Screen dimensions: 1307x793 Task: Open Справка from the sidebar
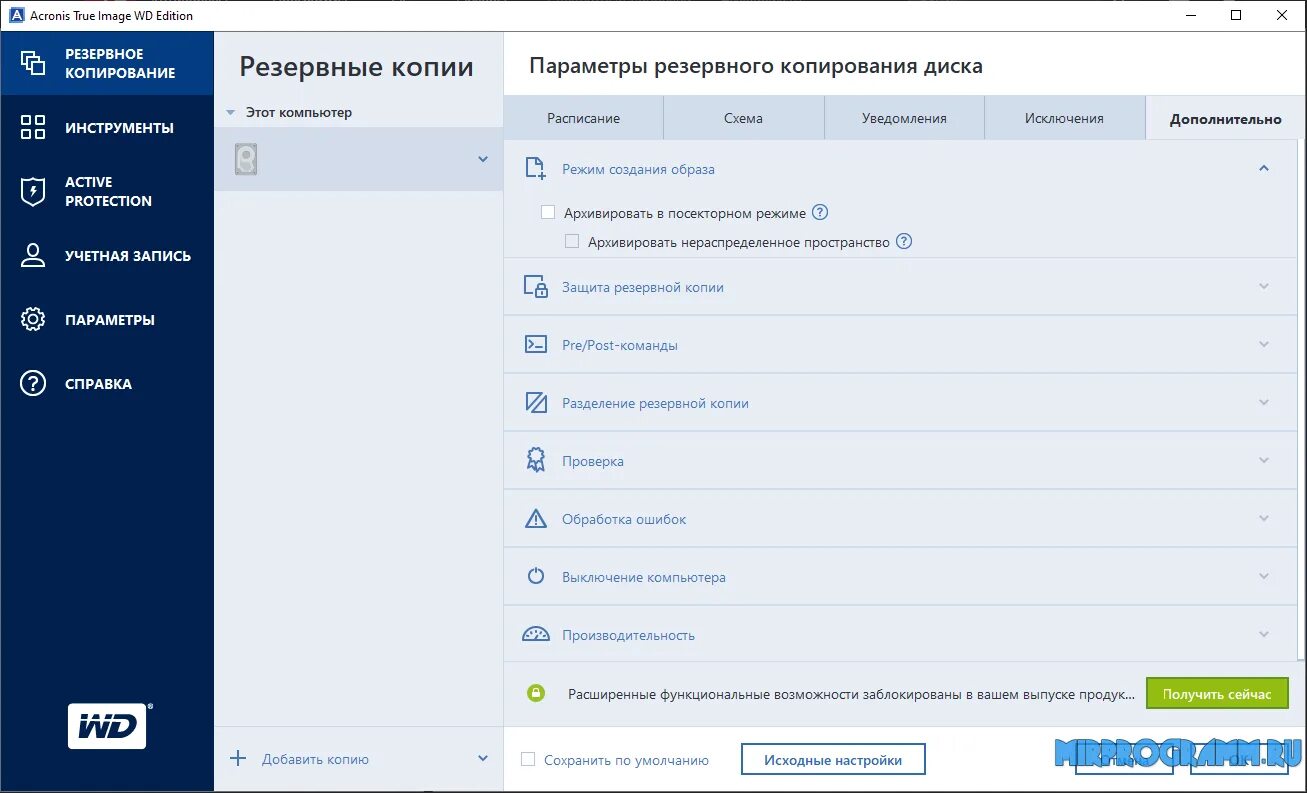[107, 383]
